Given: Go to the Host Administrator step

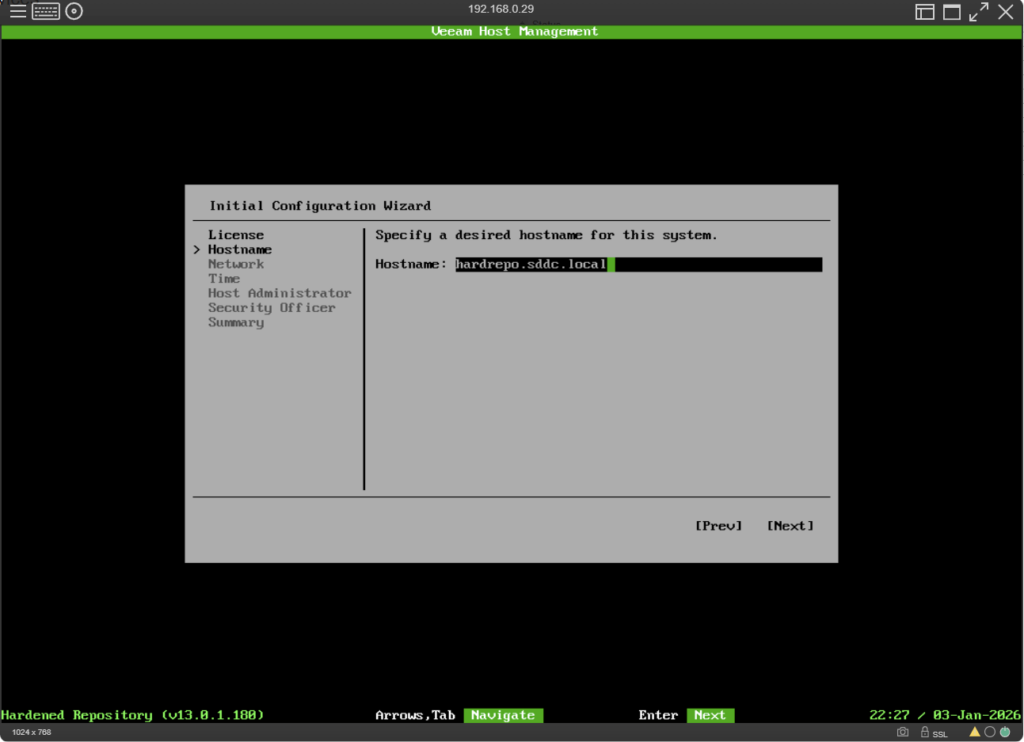Looking at the screenshot, I should coord(279,293).
